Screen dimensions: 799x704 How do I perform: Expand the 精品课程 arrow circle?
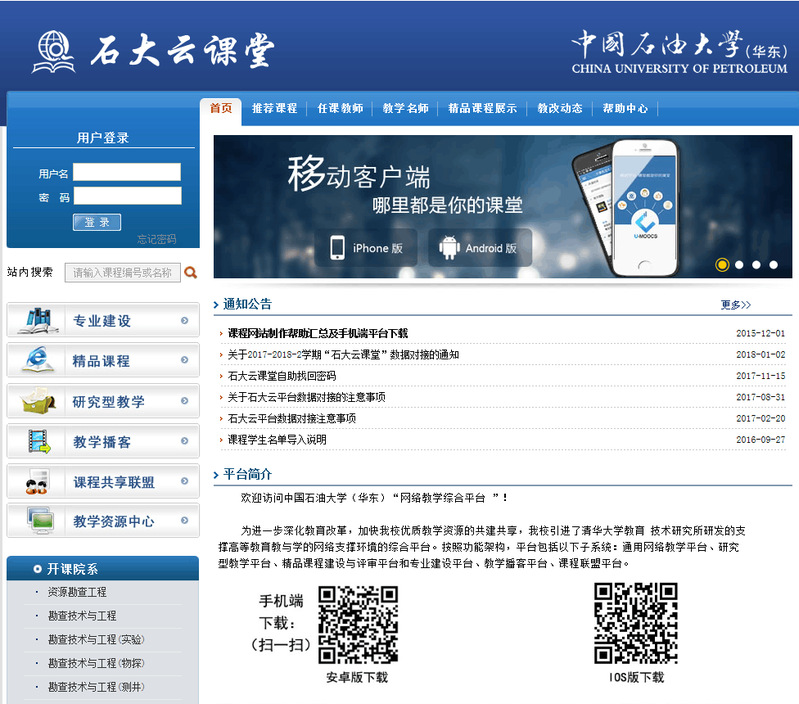click(184, 360)
